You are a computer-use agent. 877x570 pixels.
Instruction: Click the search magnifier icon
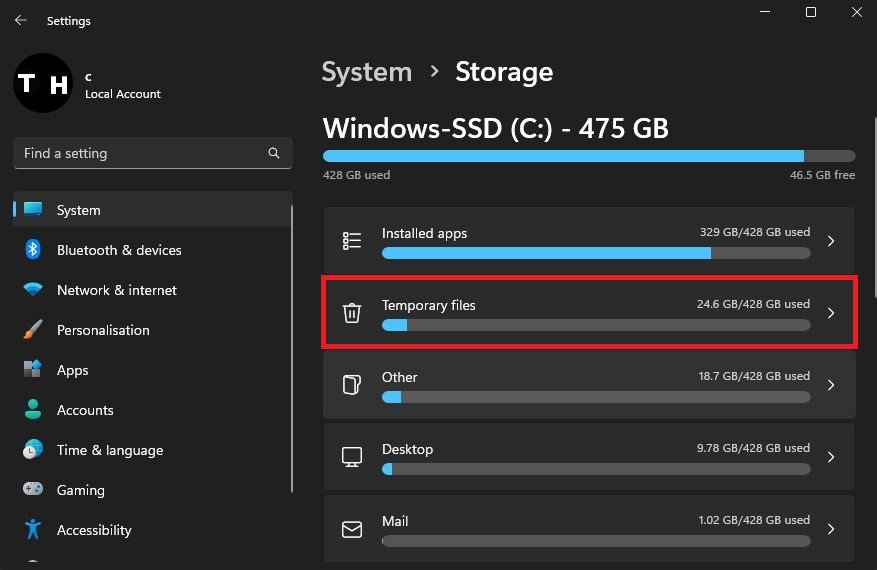274,153
